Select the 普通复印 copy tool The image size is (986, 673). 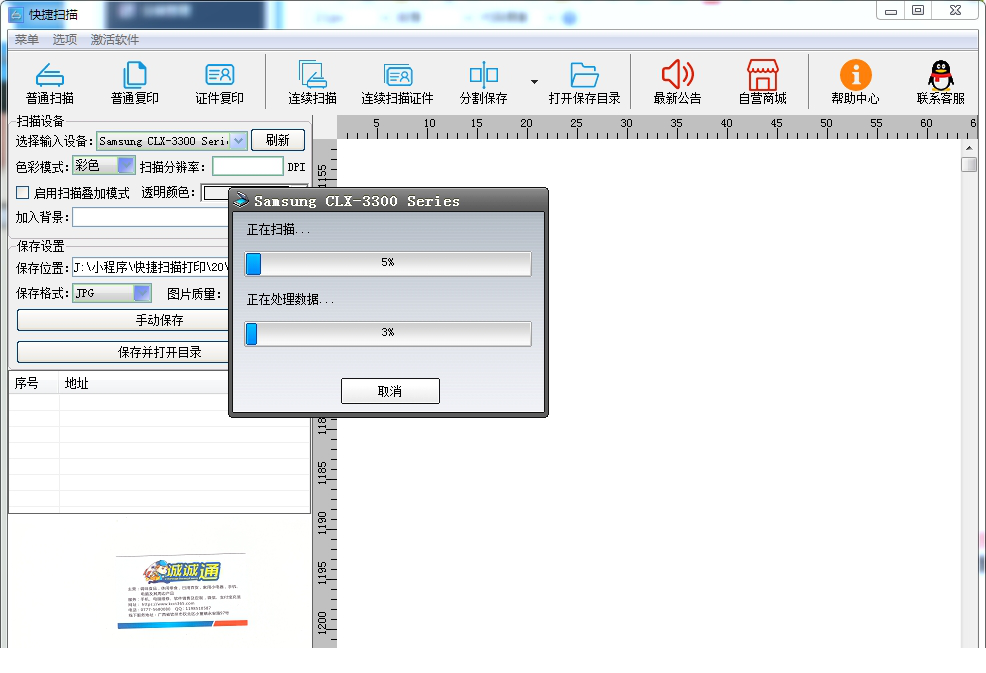pos(135,76)
